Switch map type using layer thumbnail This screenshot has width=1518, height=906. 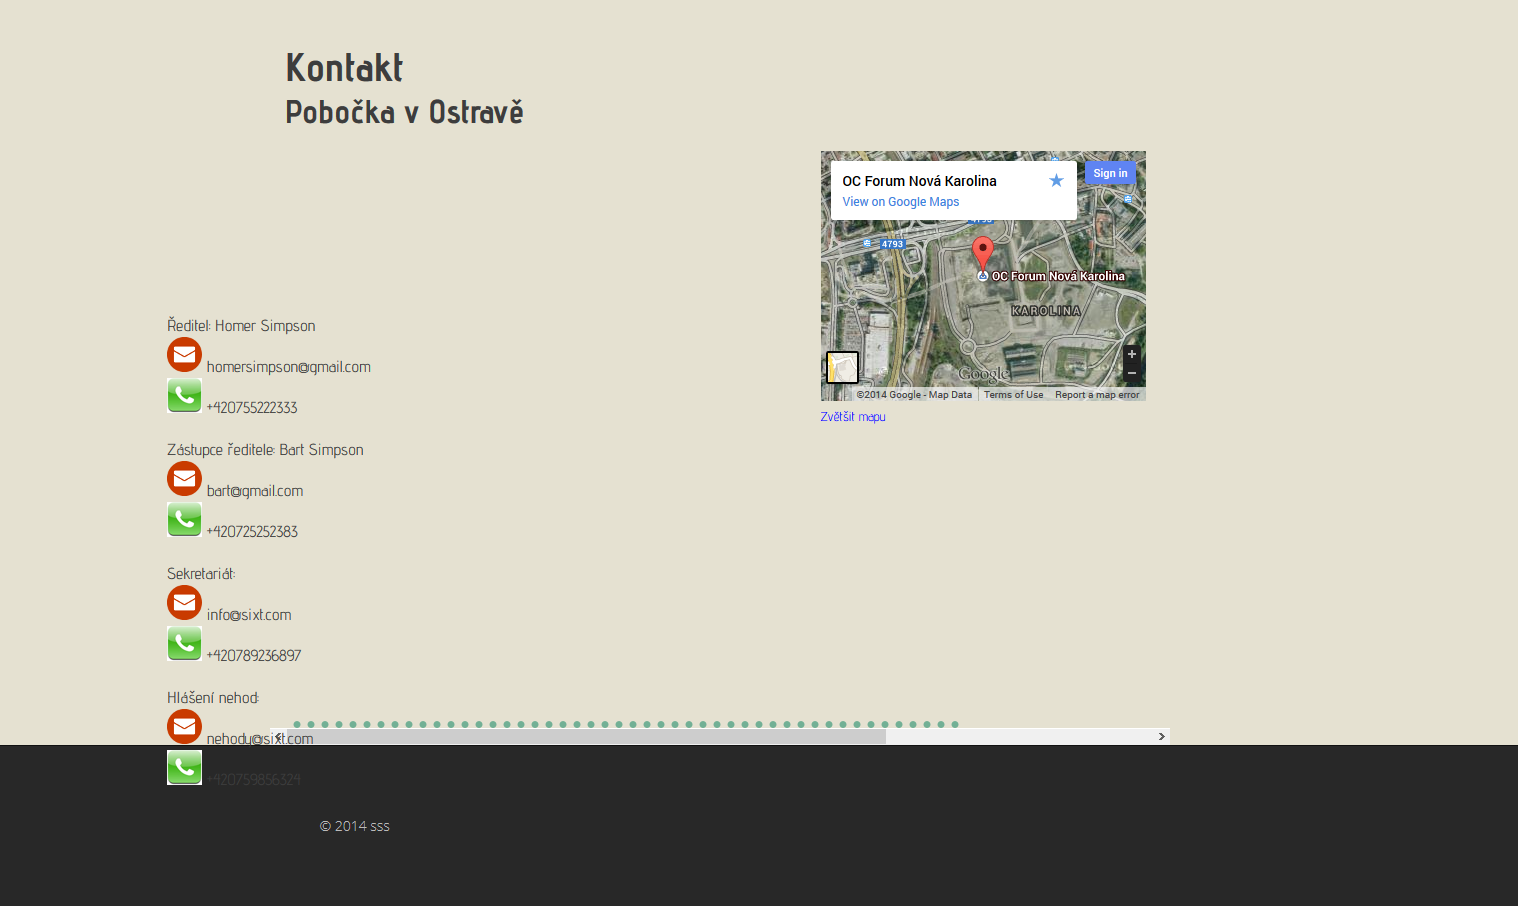coord(842,368)
